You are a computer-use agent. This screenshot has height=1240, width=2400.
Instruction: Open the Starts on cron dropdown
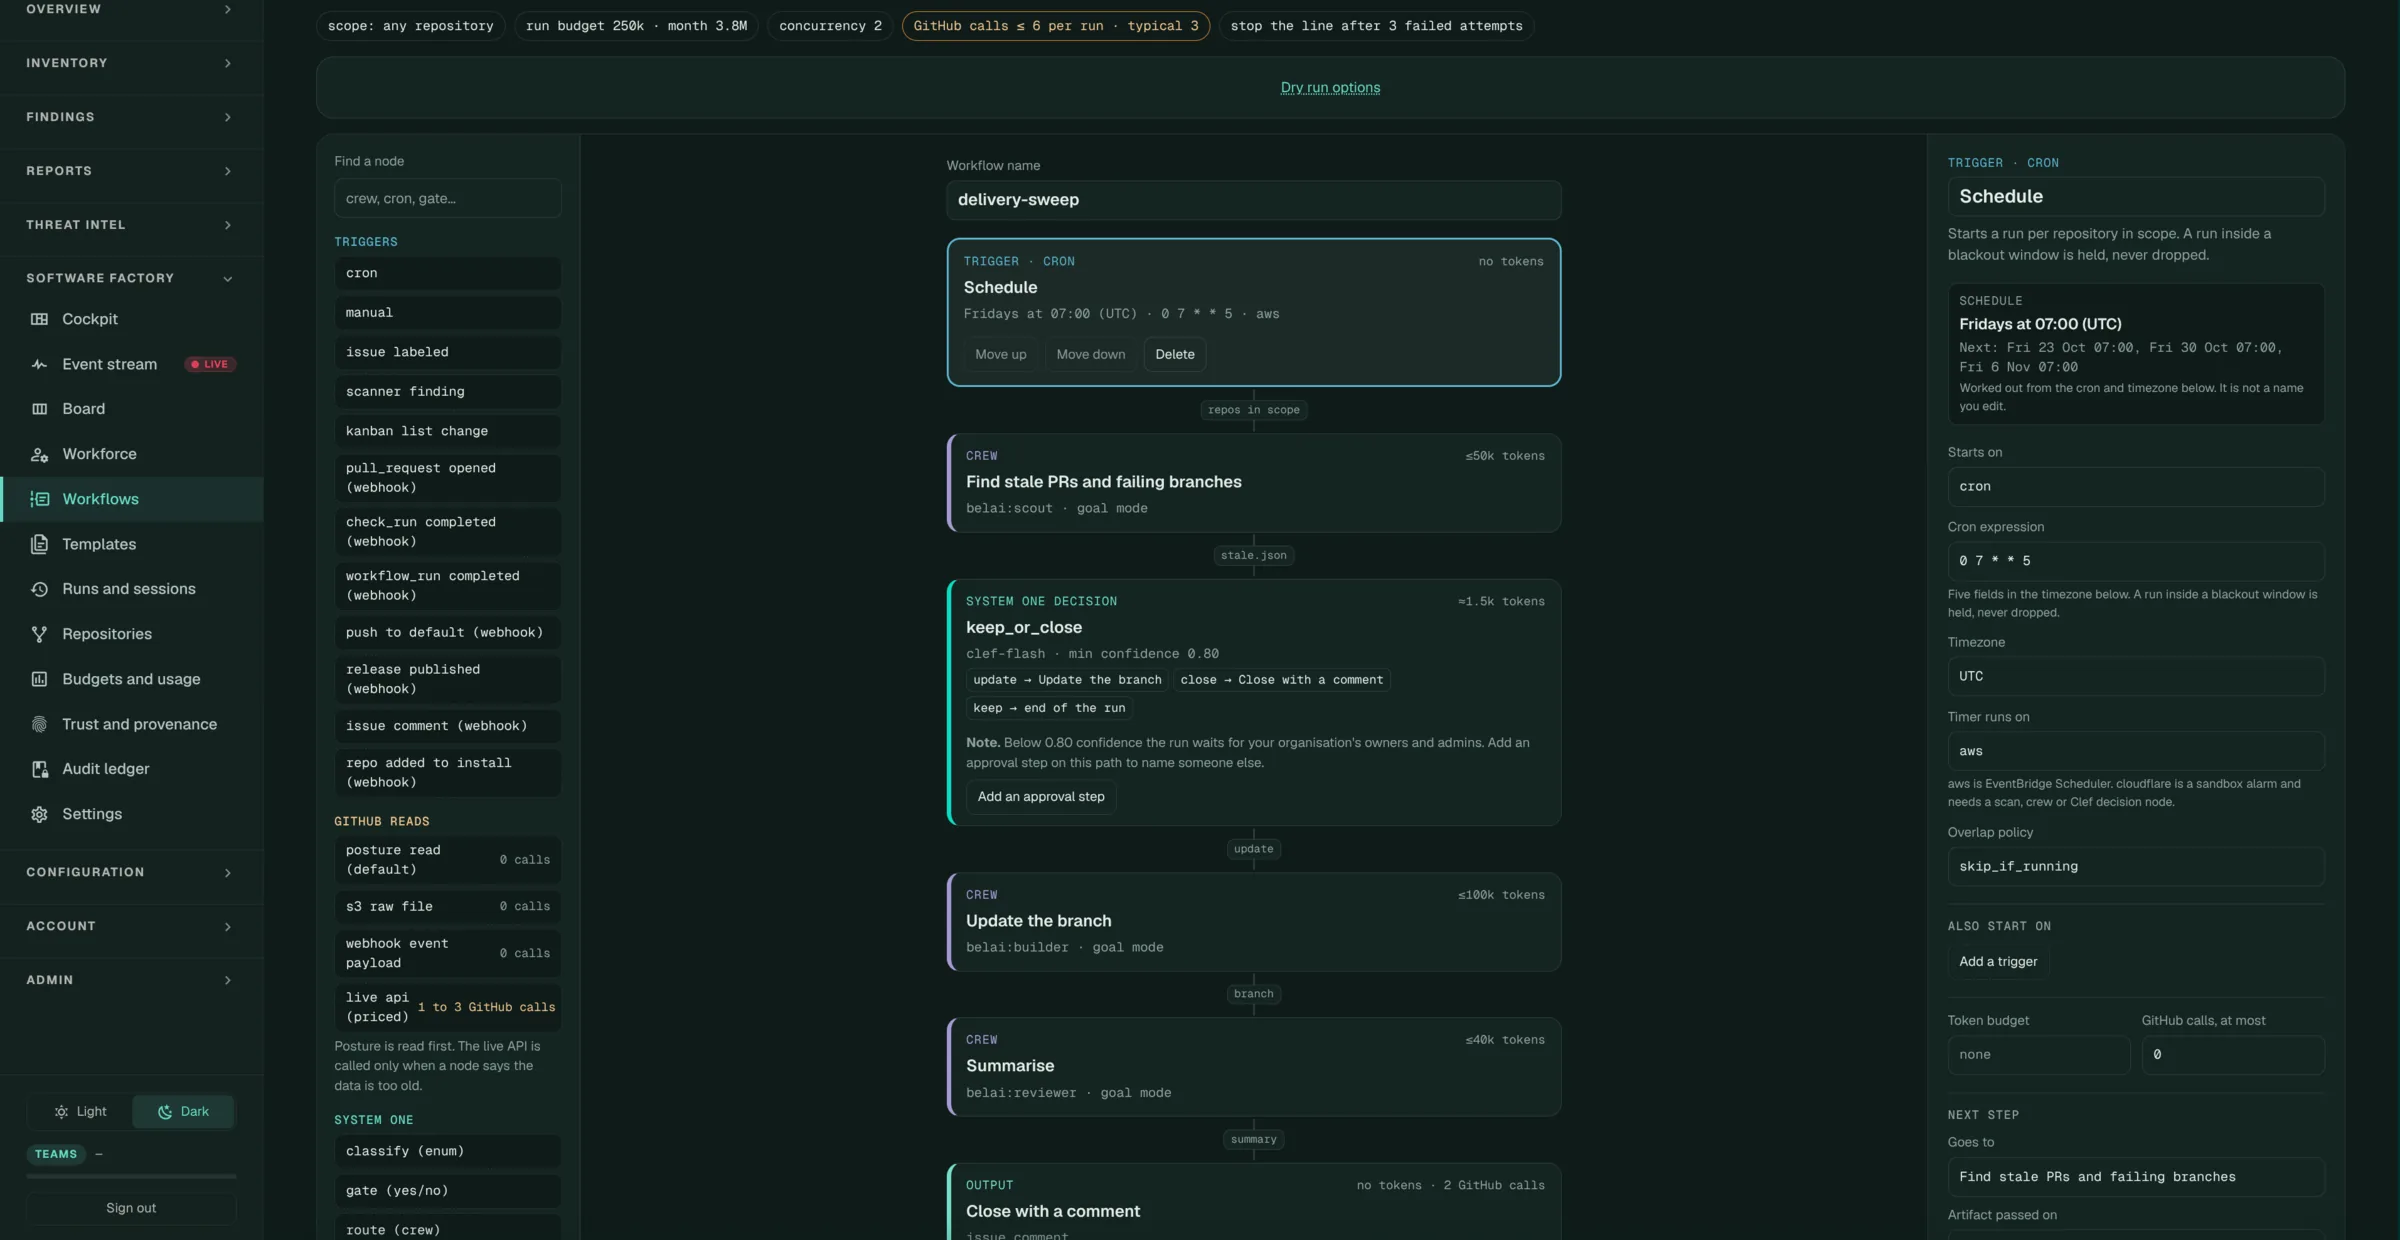click(2135, 487)
